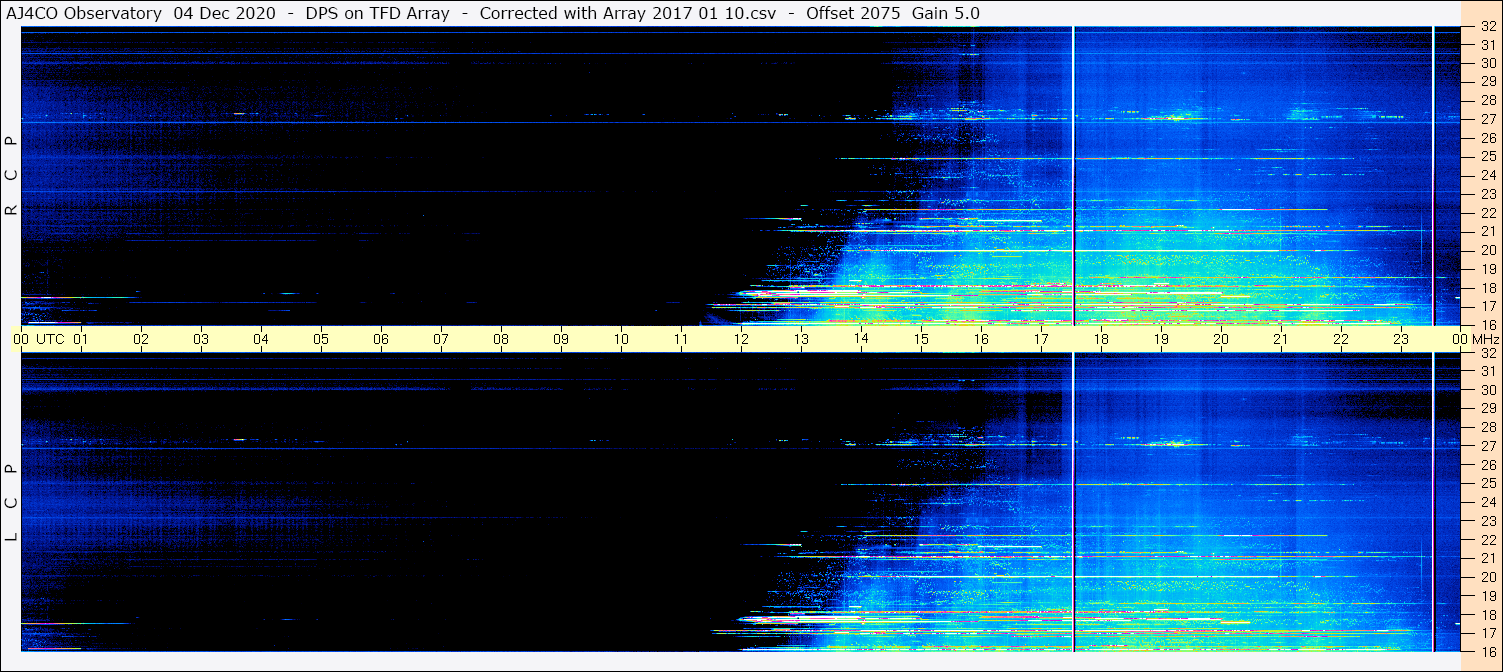
Task: Select the 04 Dec 2020 date in header
Action: pos(220,13)
